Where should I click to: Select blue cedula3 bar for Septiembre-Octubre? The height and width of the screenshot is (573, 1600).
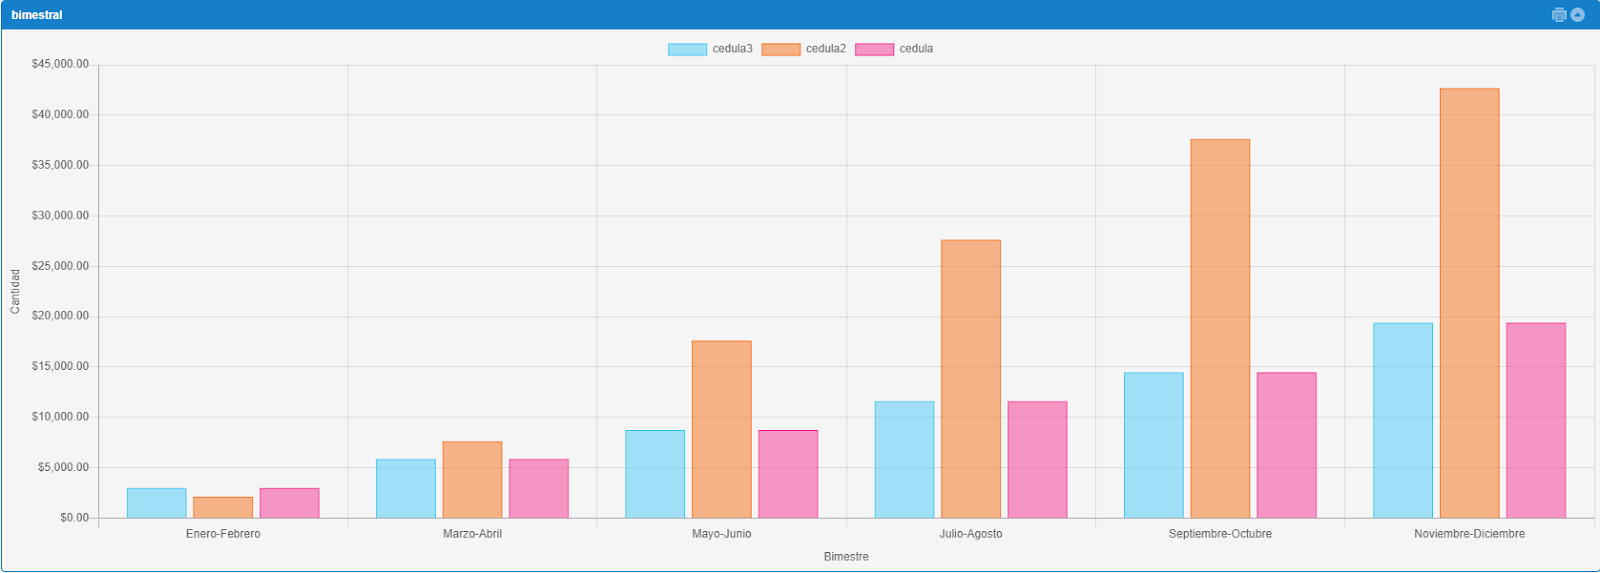pyautogui.click(x=1153, y=445)
